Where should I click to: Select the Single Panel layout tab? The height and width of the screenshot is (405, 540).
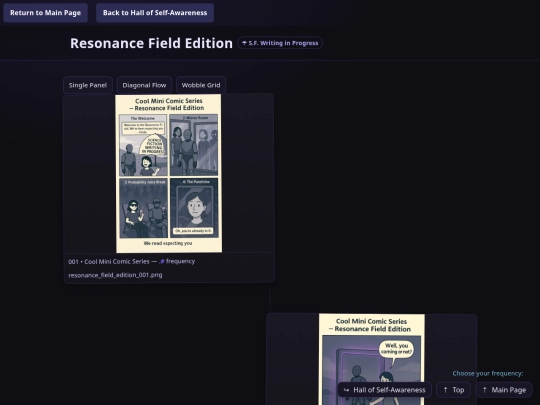tap(88, 85)
